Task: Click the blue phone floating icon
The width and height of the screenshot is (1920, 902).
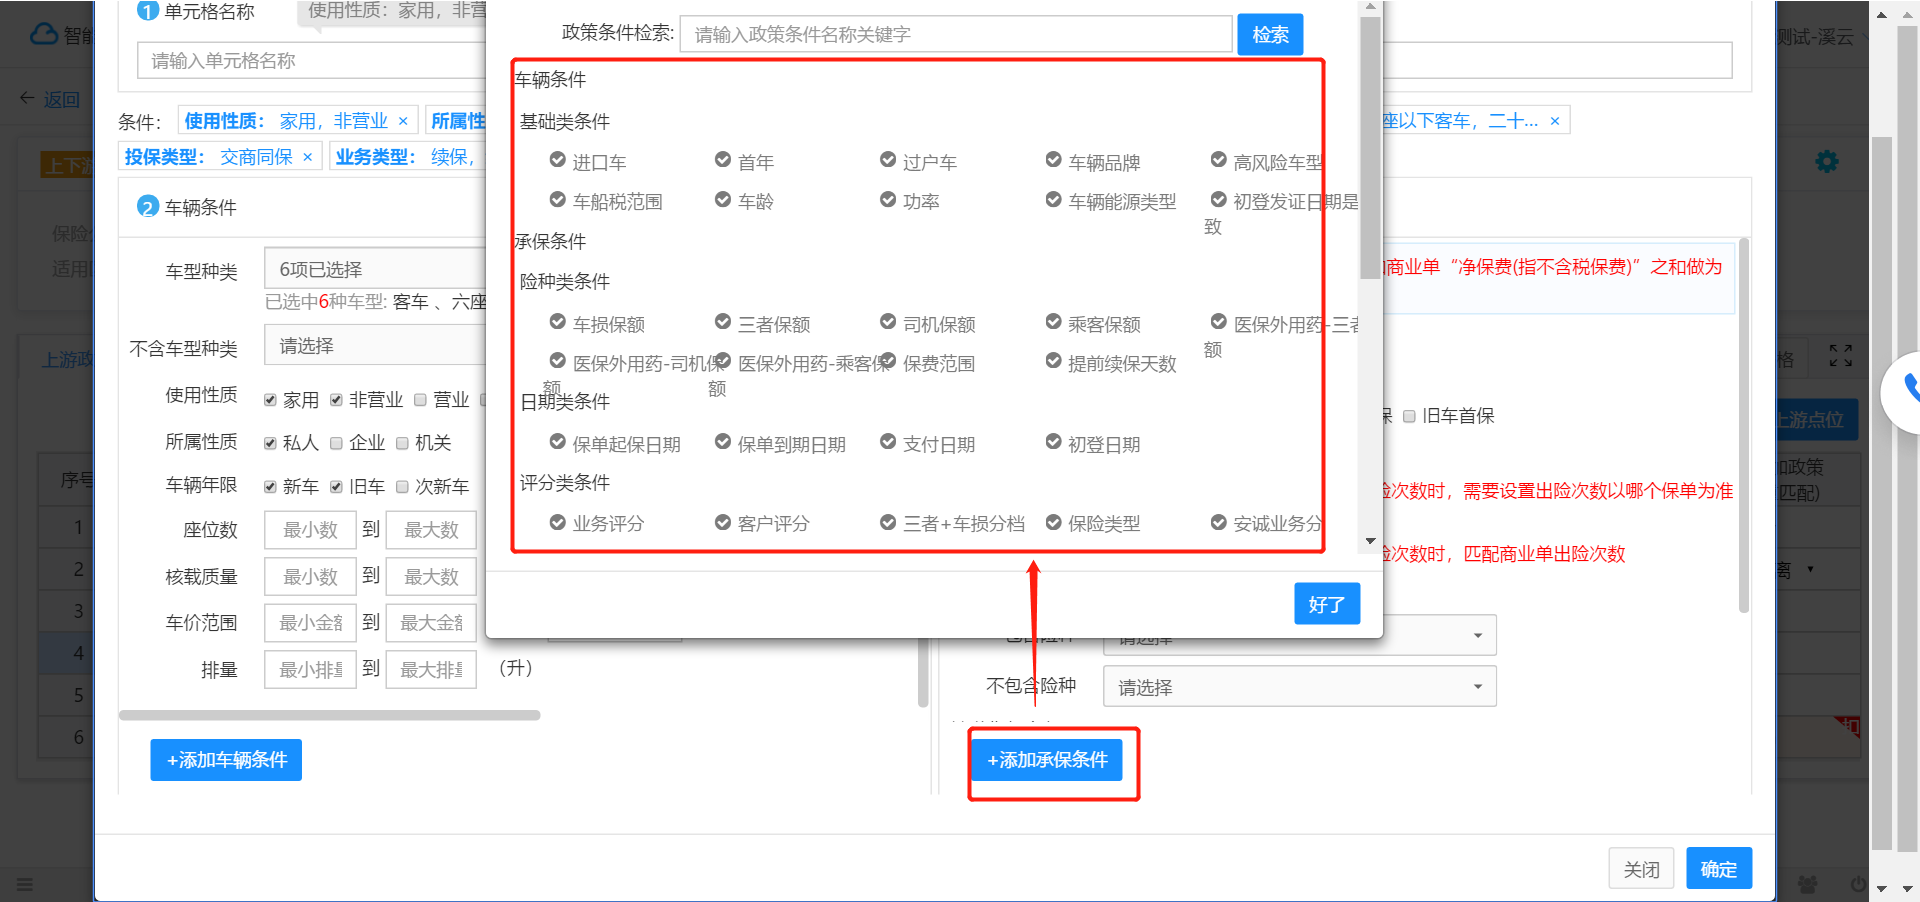Action: 1910,388
